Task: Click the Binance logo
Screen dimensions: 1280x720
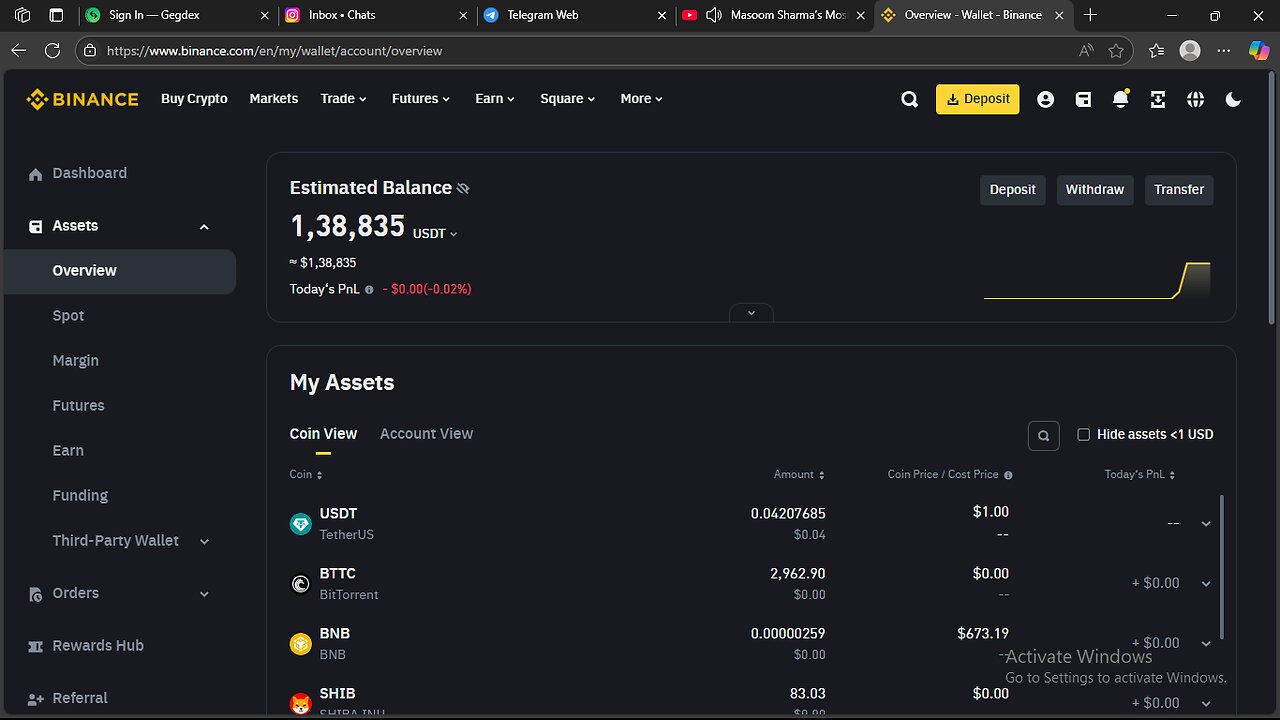Action: (82, 99)
